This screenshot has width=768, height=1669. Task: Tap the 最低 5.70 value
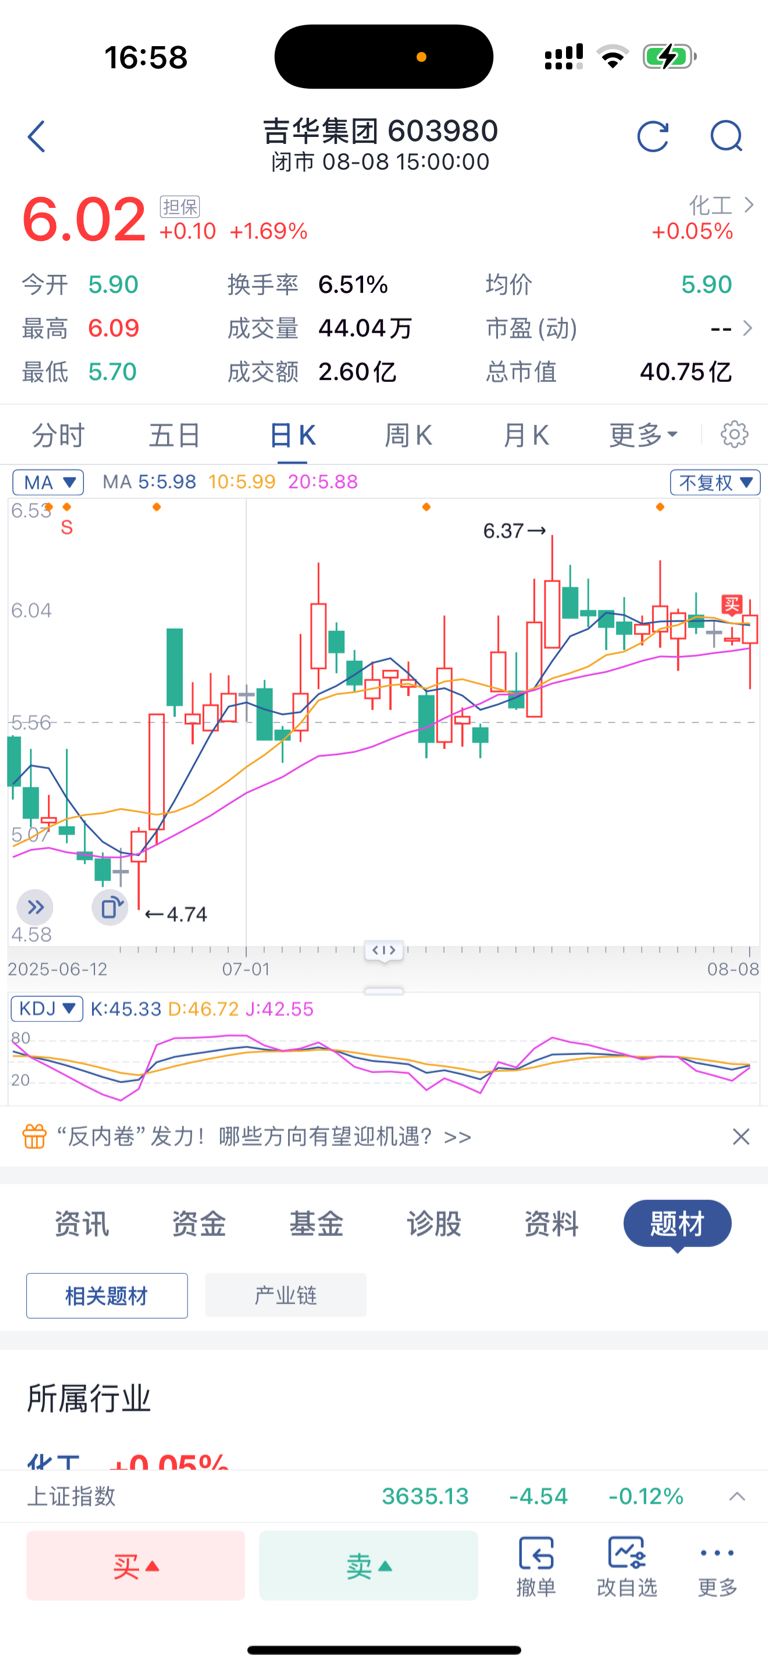(112, 372)
